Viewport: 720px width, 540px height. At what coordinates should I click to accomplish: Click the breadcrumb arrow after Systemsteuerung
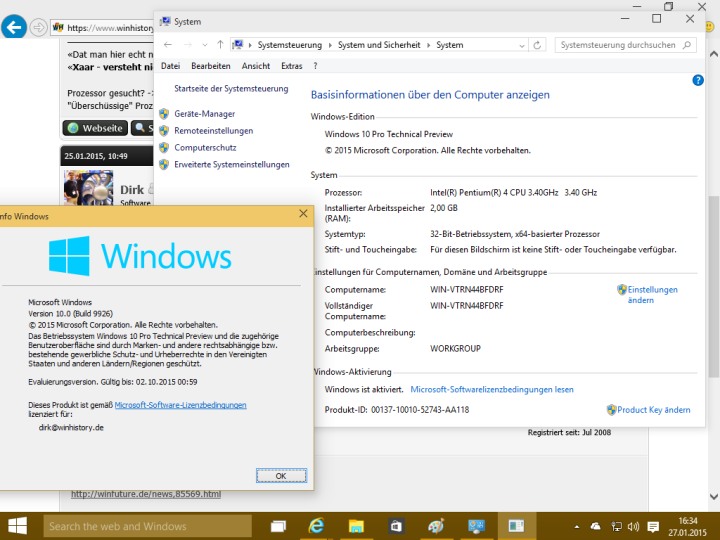click(x=330, y=45)
